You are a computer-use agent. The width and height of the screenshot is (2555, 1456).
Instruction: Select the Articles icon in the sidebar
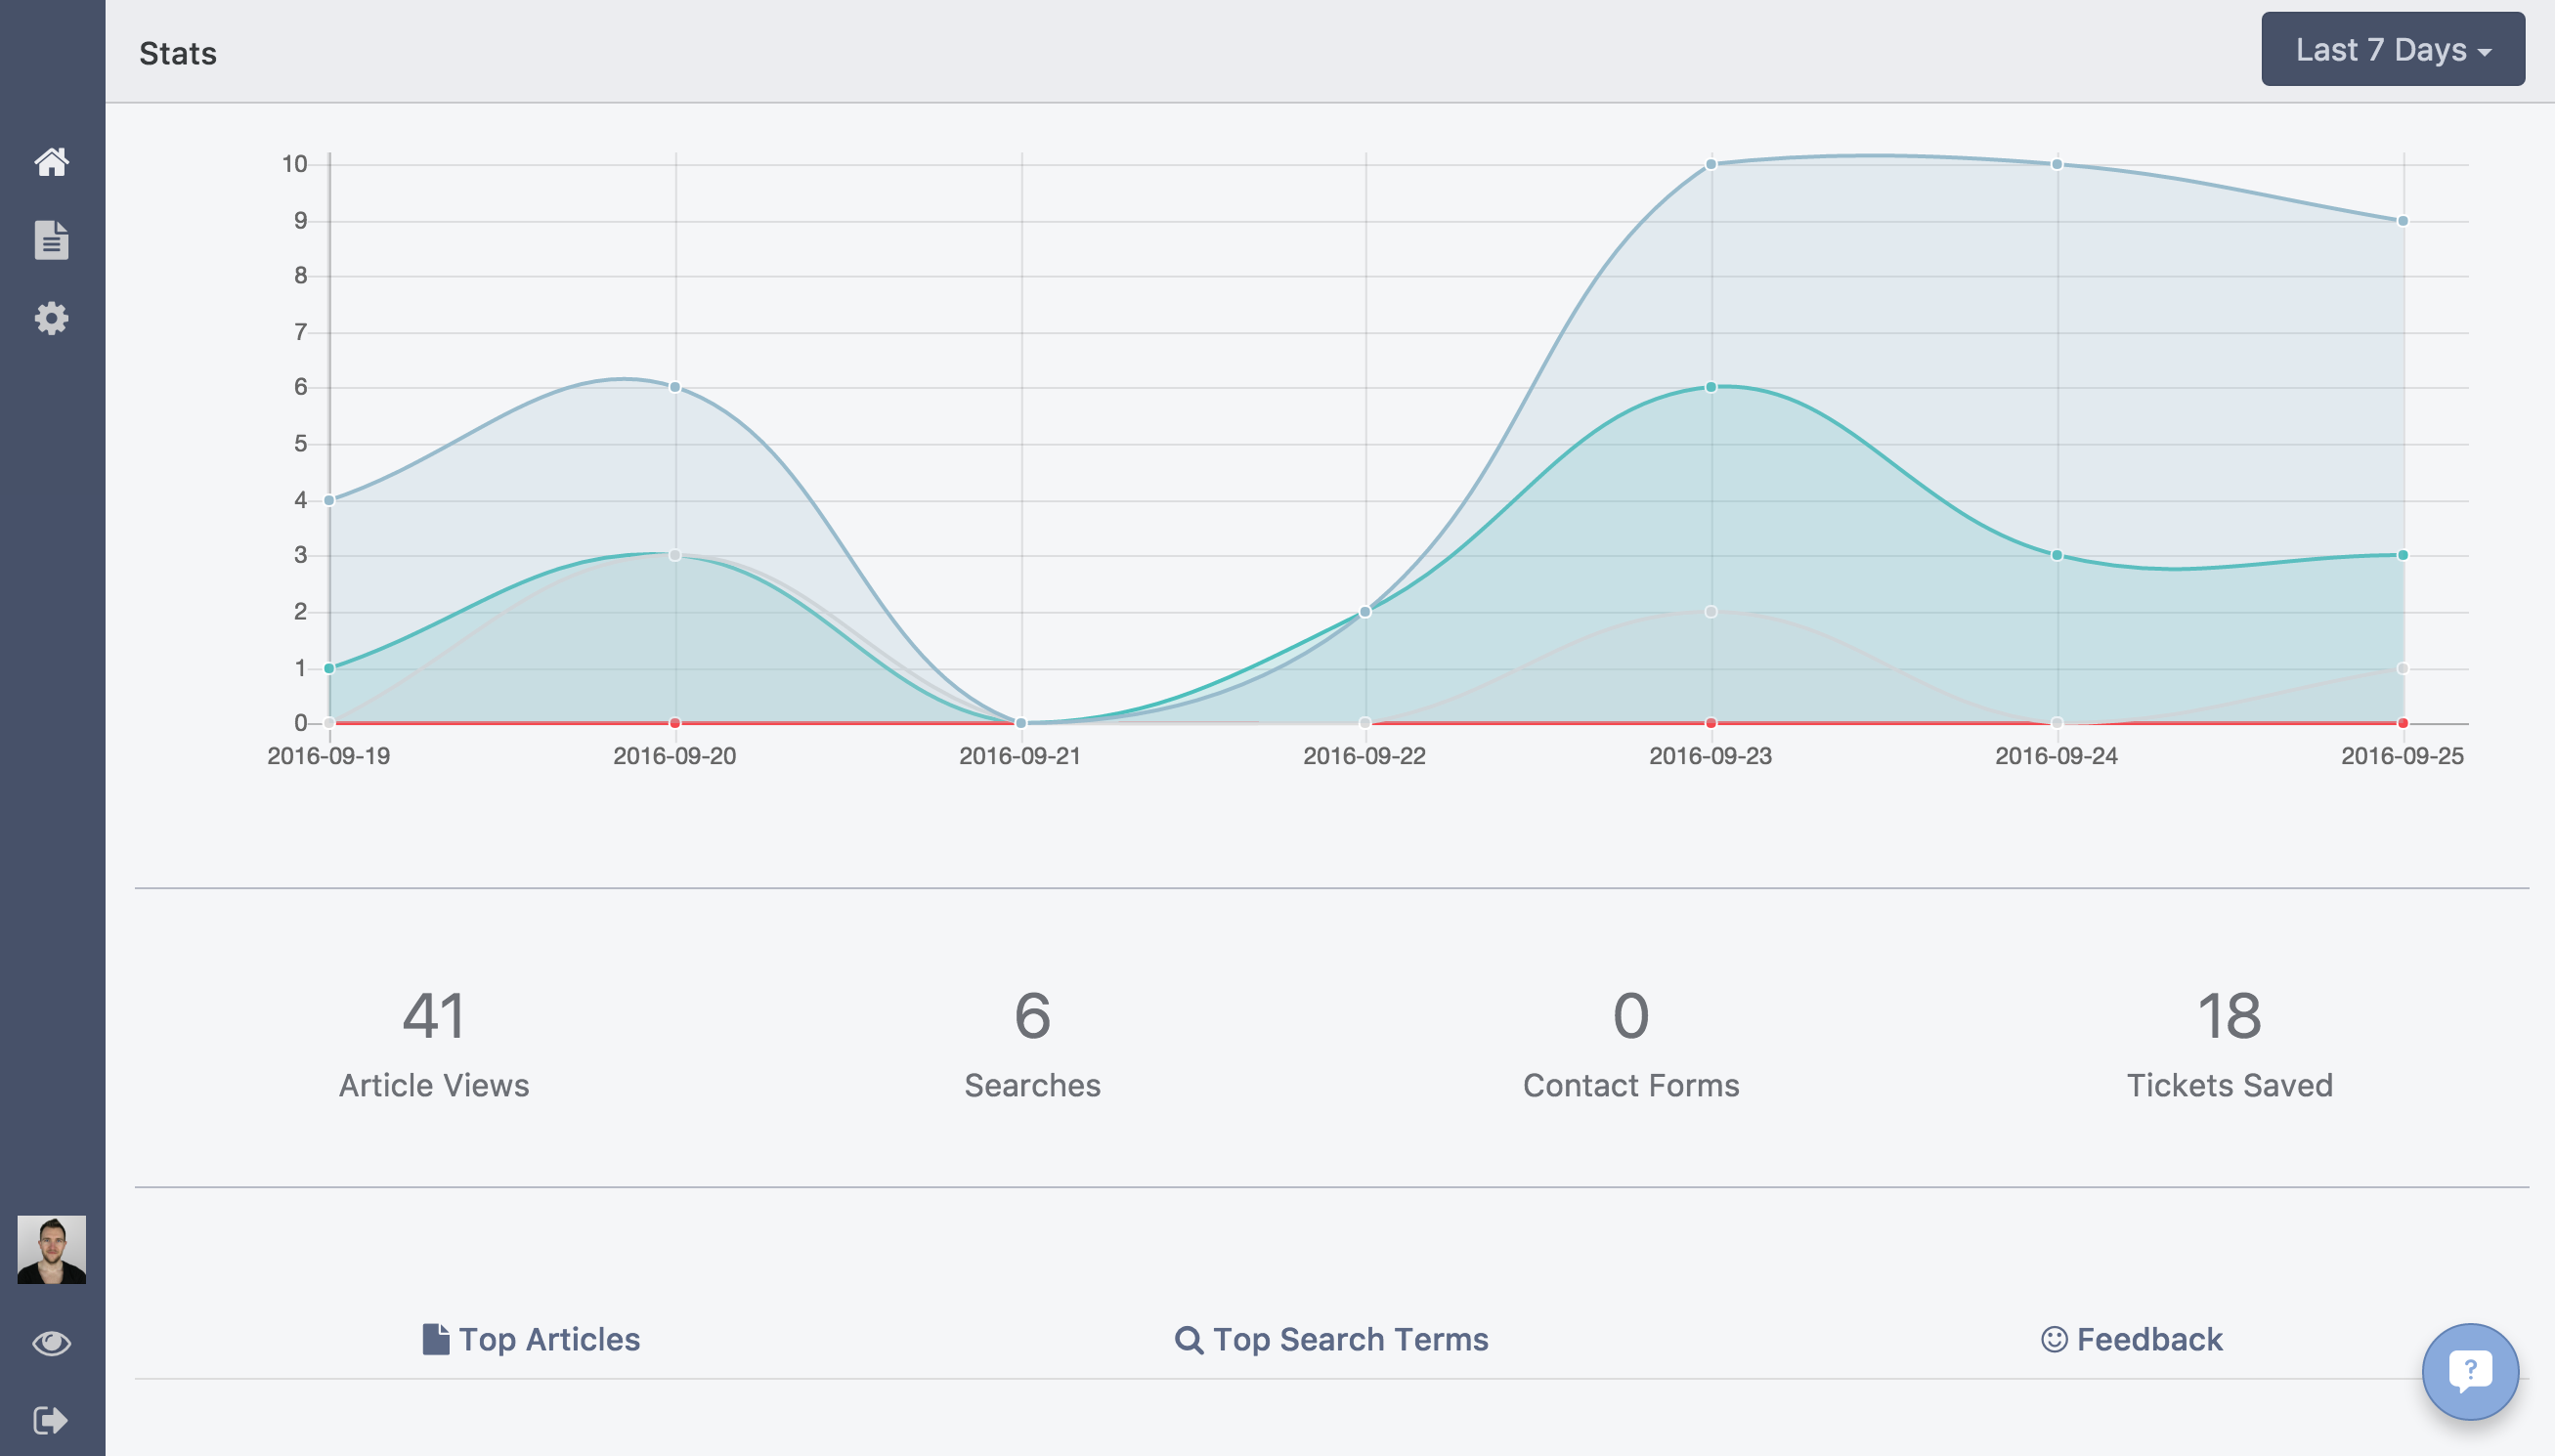pos(51,240)
